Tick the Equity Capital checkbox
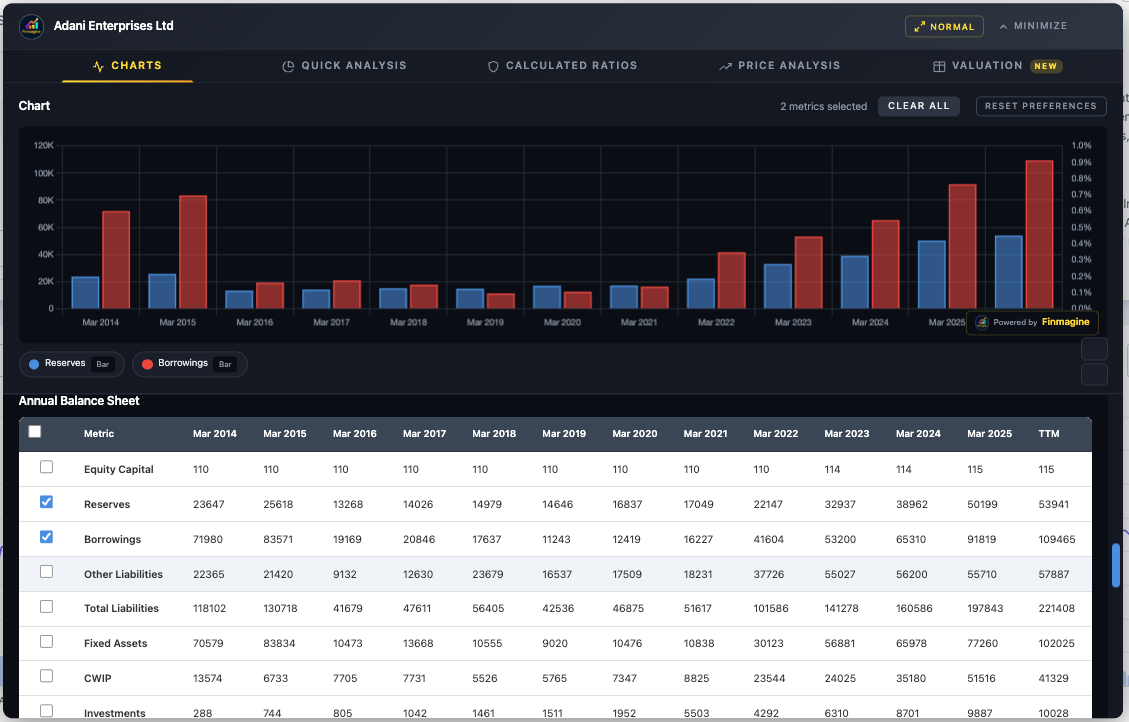The image size is (1129, 722). click(46, 467)
